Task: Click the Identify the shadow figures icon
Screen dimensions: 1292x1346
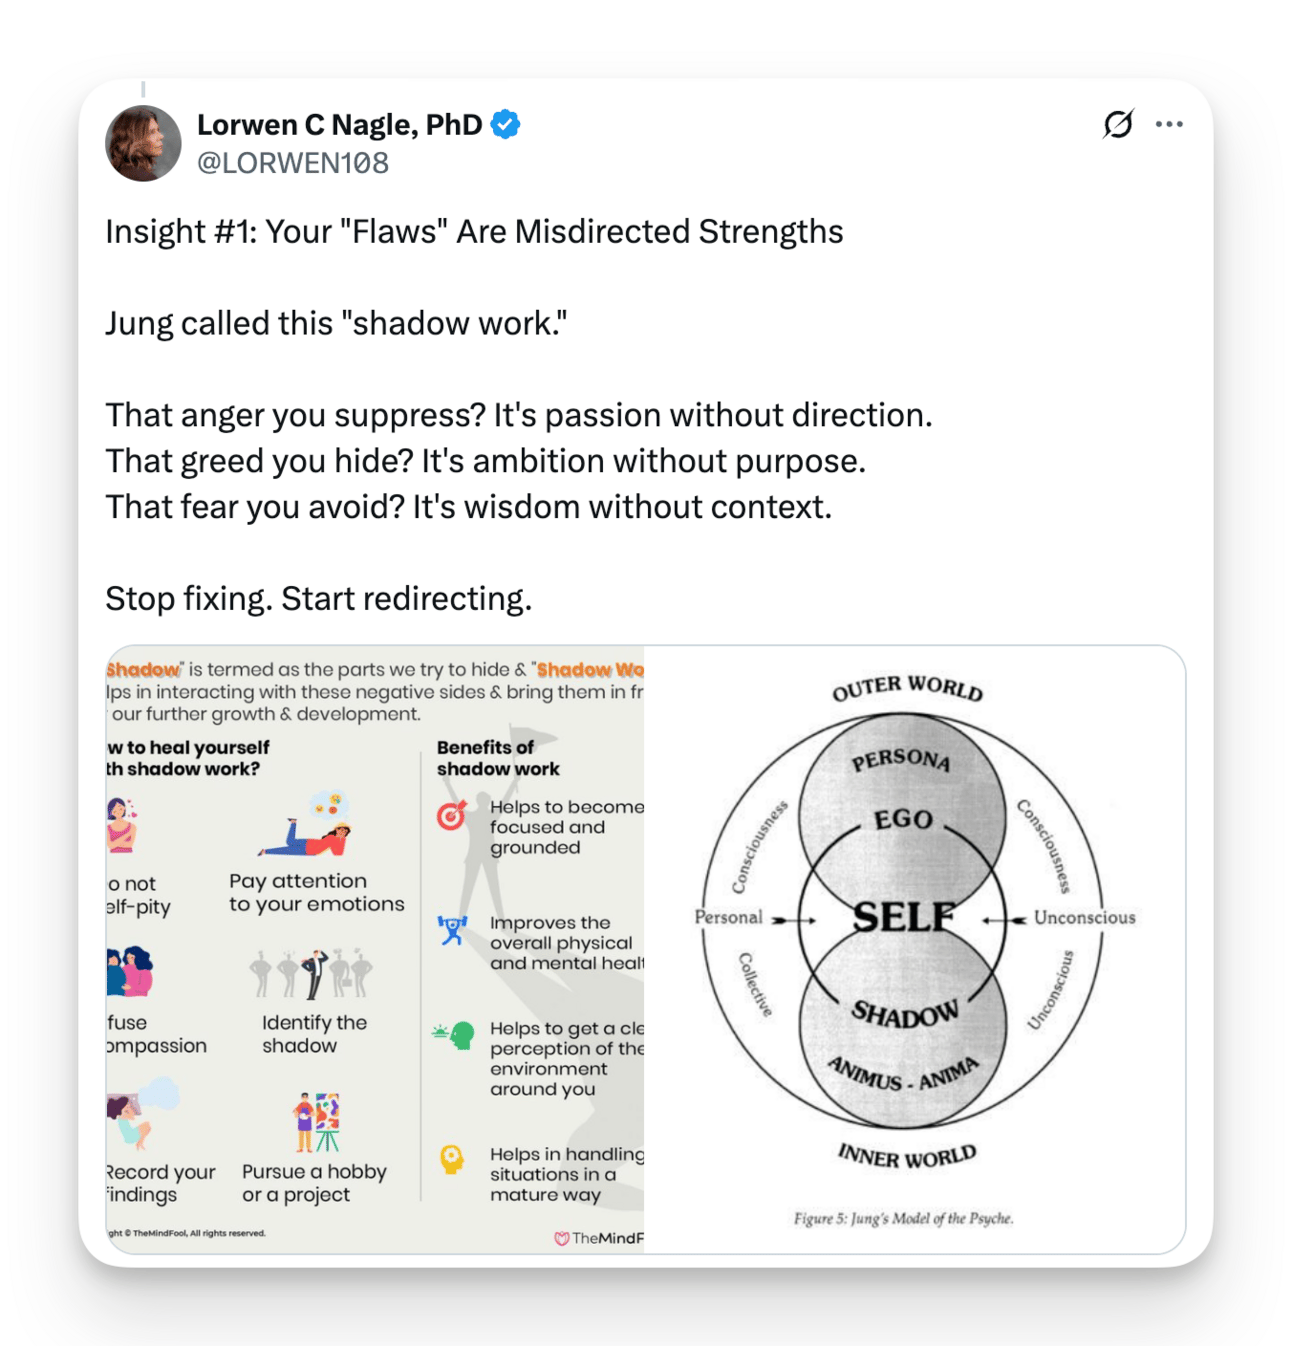Action: (311, 973)
